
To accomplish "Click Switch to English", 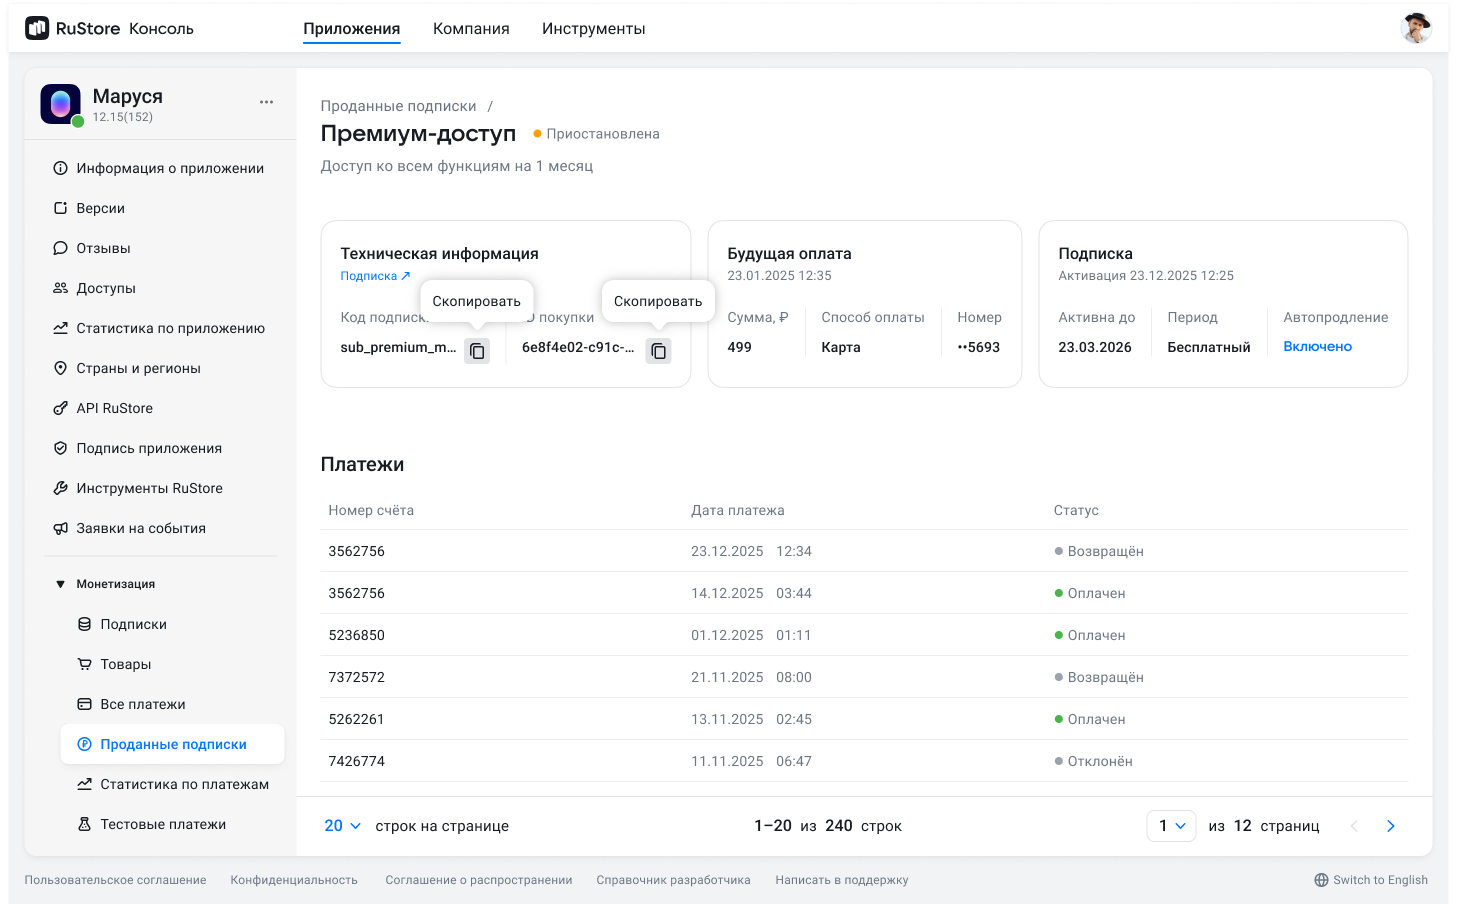I will [1380, 880].
